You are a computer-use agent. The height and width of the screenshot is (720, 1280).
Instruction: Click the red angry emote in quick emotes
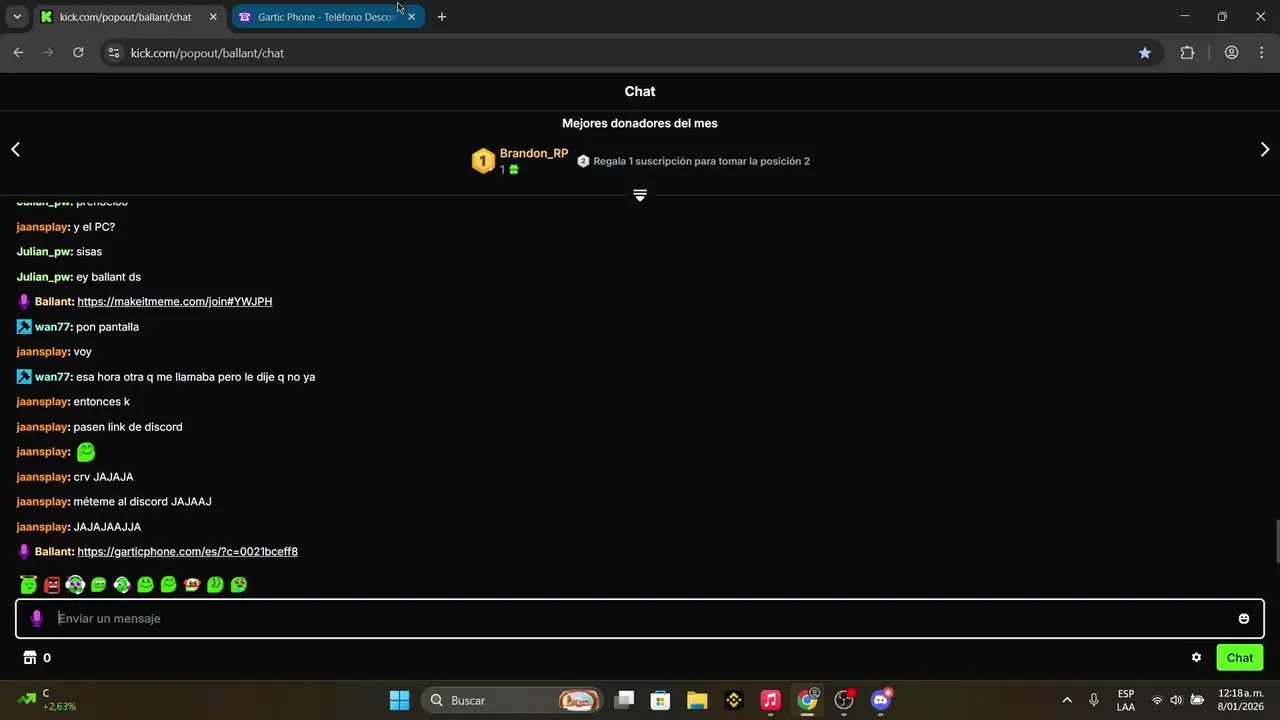(52, 585)
